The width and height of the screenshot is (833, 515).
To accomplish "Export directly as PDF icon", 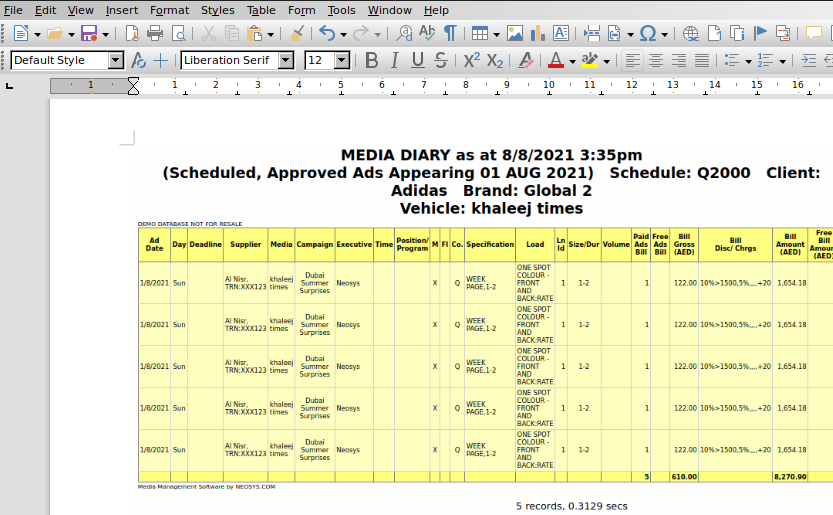I will pos(132,33).
